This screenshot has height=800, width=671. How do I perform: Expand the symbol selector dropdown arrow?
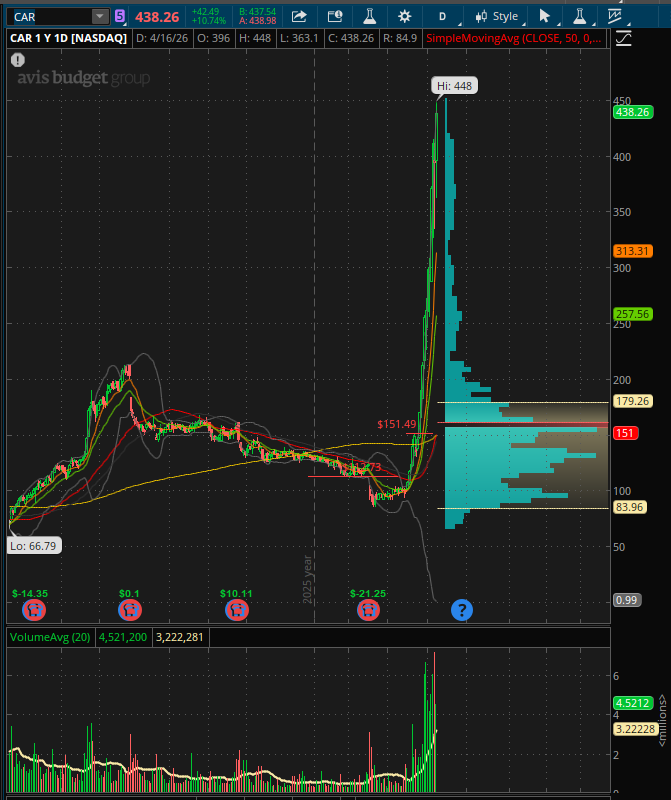tap(100, 16)
